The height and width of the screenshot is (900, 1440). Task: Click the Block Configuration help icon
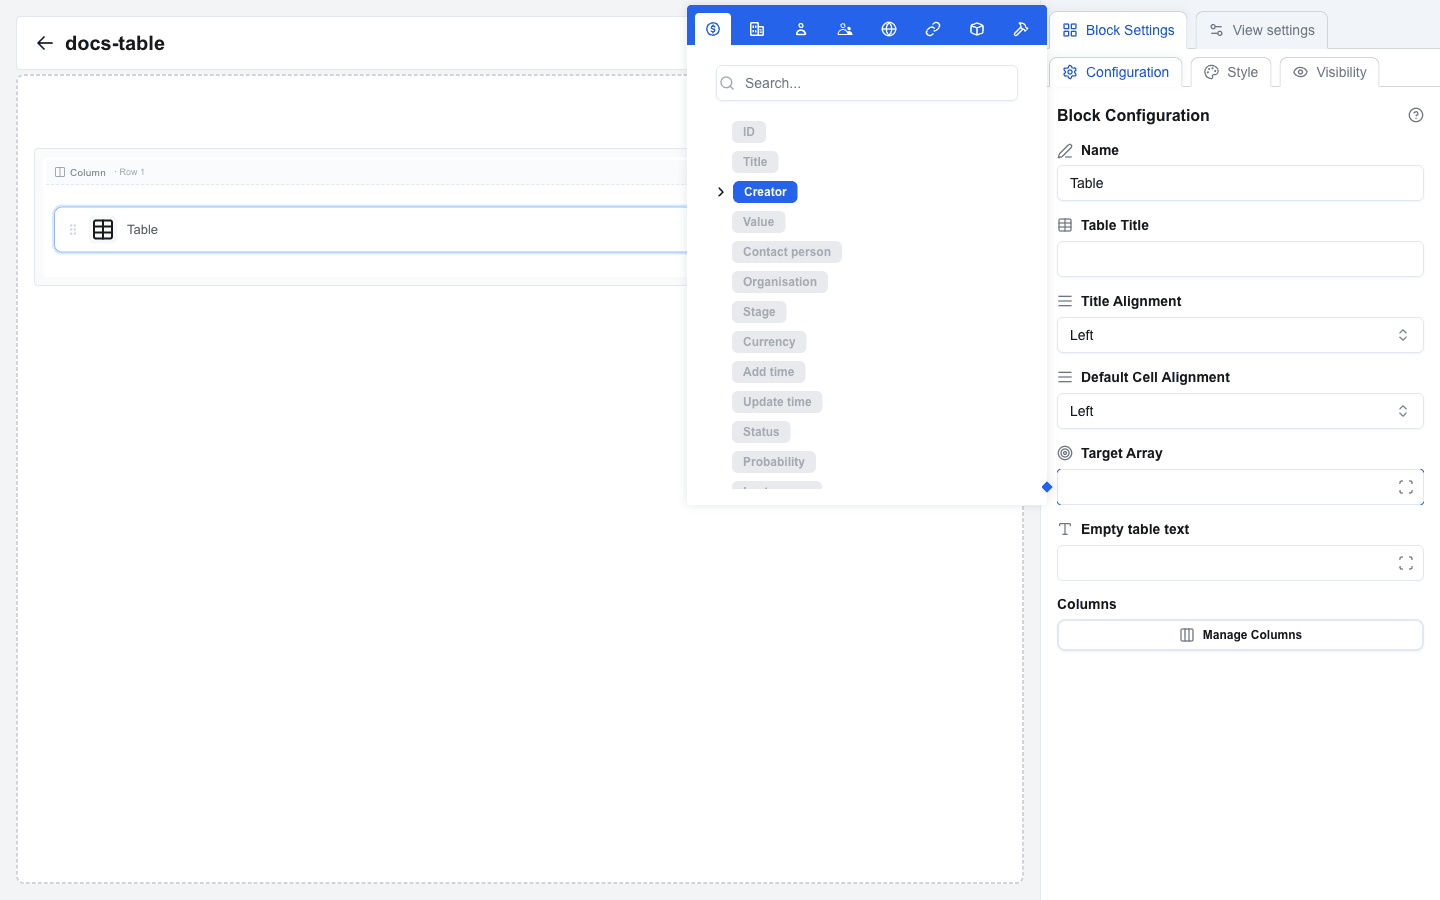[1416, 115]
